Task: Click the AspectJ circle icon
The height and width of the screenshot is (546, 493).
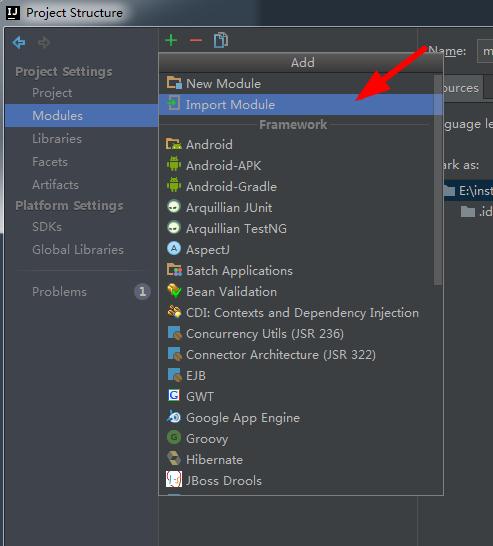Action: coord(174,249)
